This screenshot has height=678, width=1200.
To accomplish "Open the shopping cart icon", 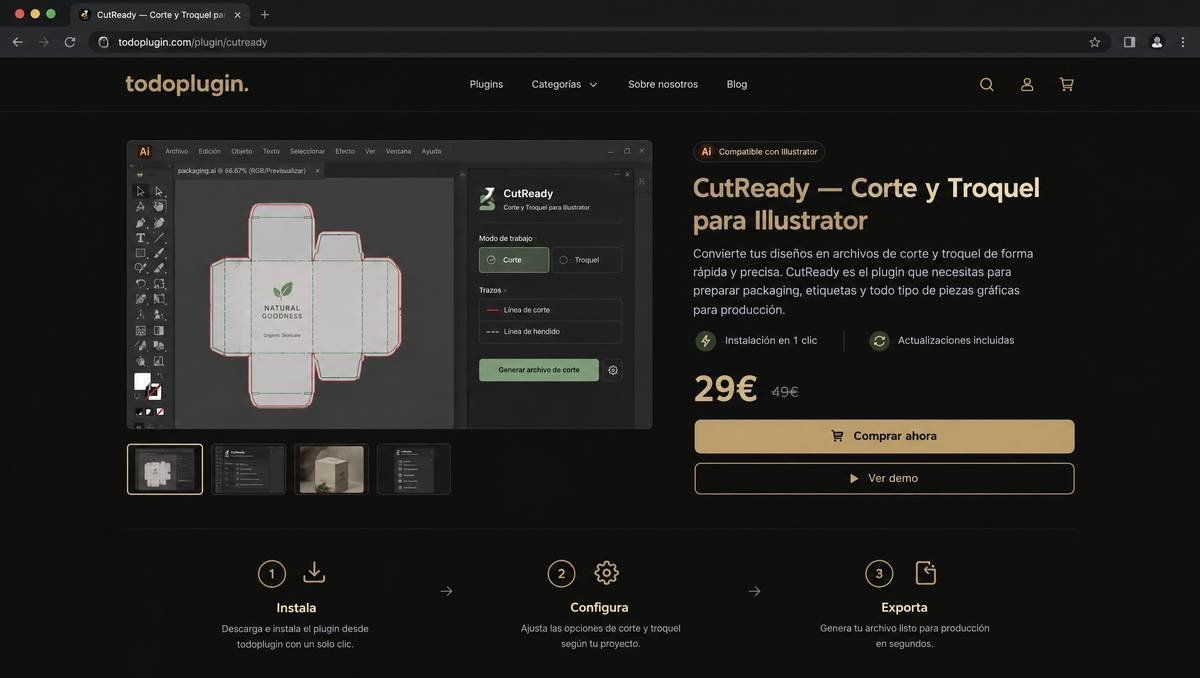I will pos(1067,85).
